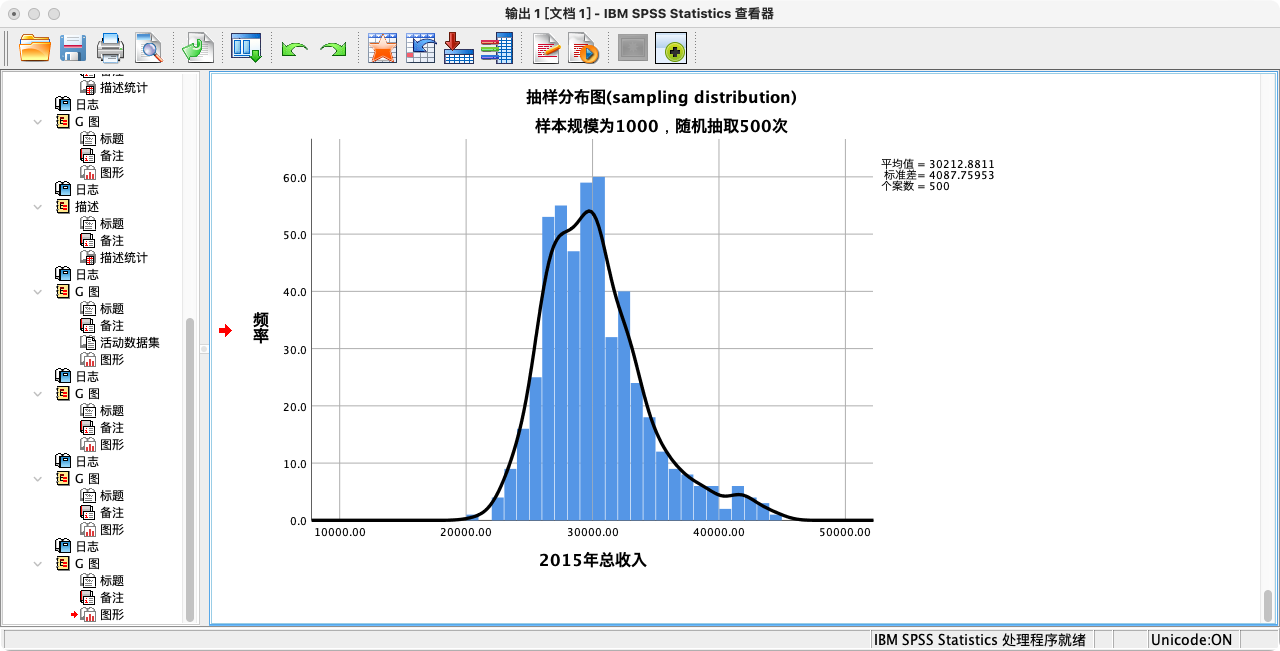
Task: Select 图形 directly below 活动数据集
Action: point(112,360)
